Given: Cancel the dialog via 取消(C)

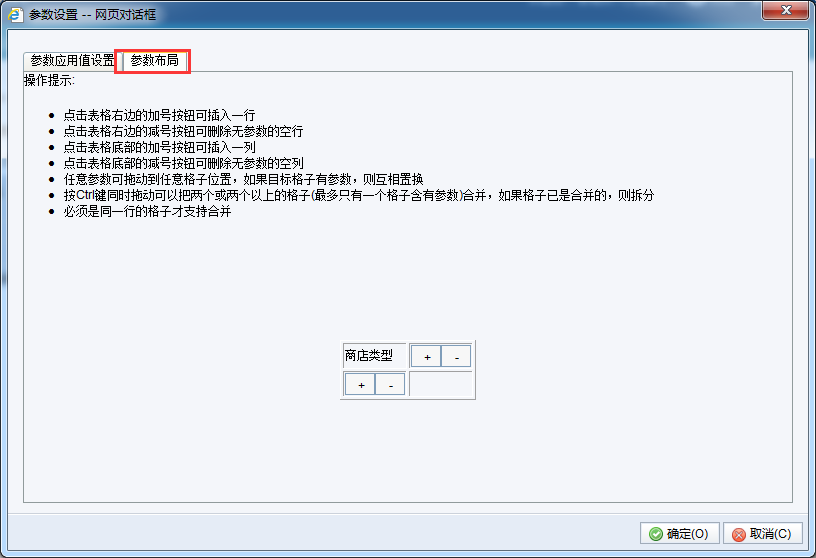Looking at the screenshot, I should tap(763, 534).
